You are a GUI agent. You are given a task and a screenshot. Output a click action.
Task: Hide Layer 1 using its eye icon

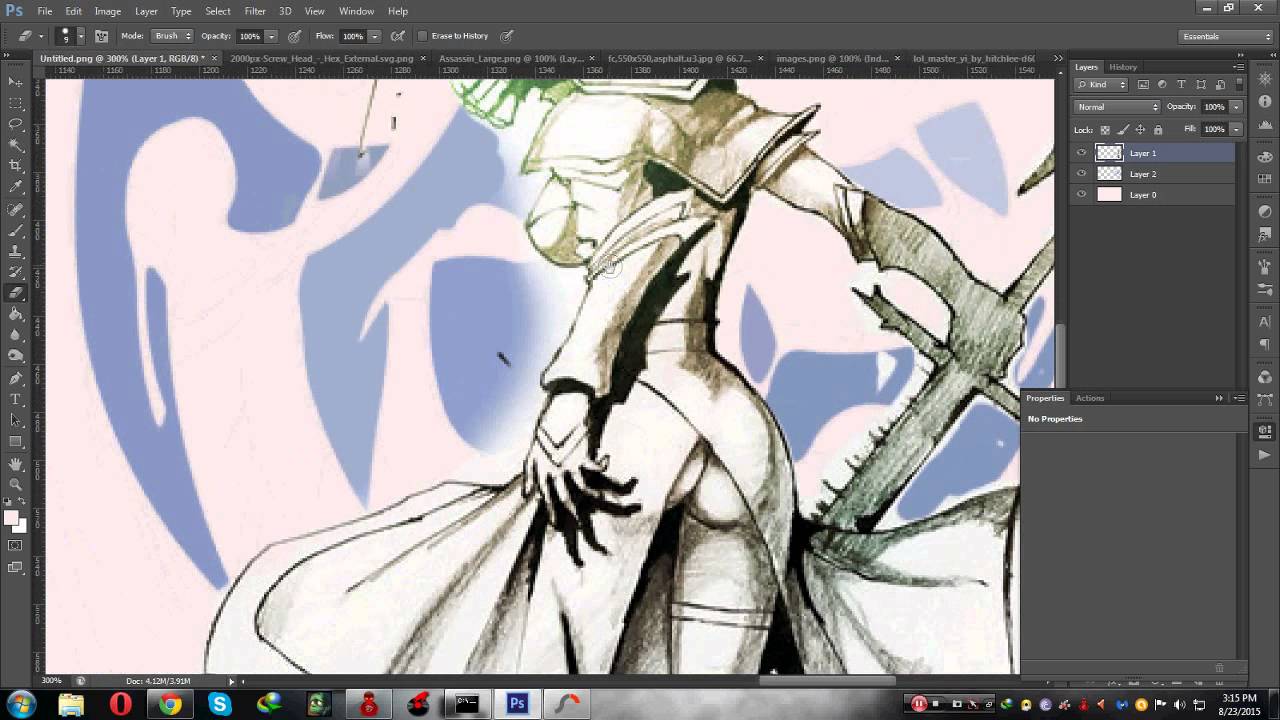[1081, 153]
